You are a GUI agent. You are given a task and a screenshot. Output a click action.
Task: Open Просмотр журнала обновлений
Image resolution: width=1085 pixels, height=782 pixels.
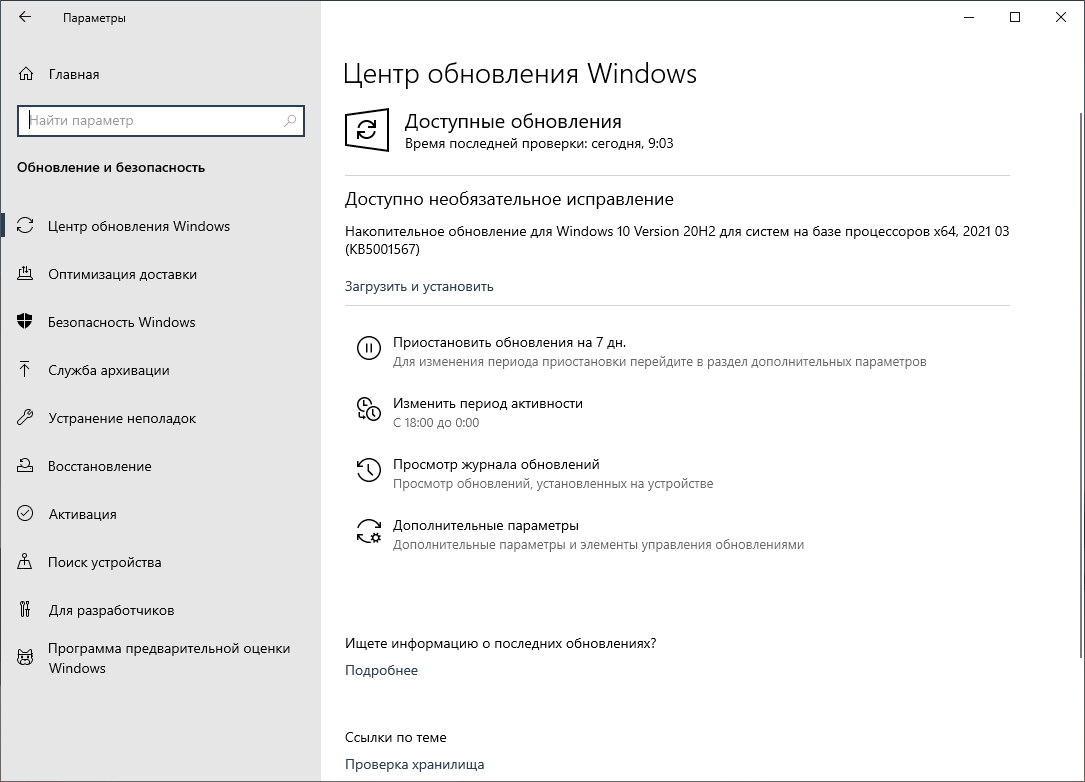point(499,464)
